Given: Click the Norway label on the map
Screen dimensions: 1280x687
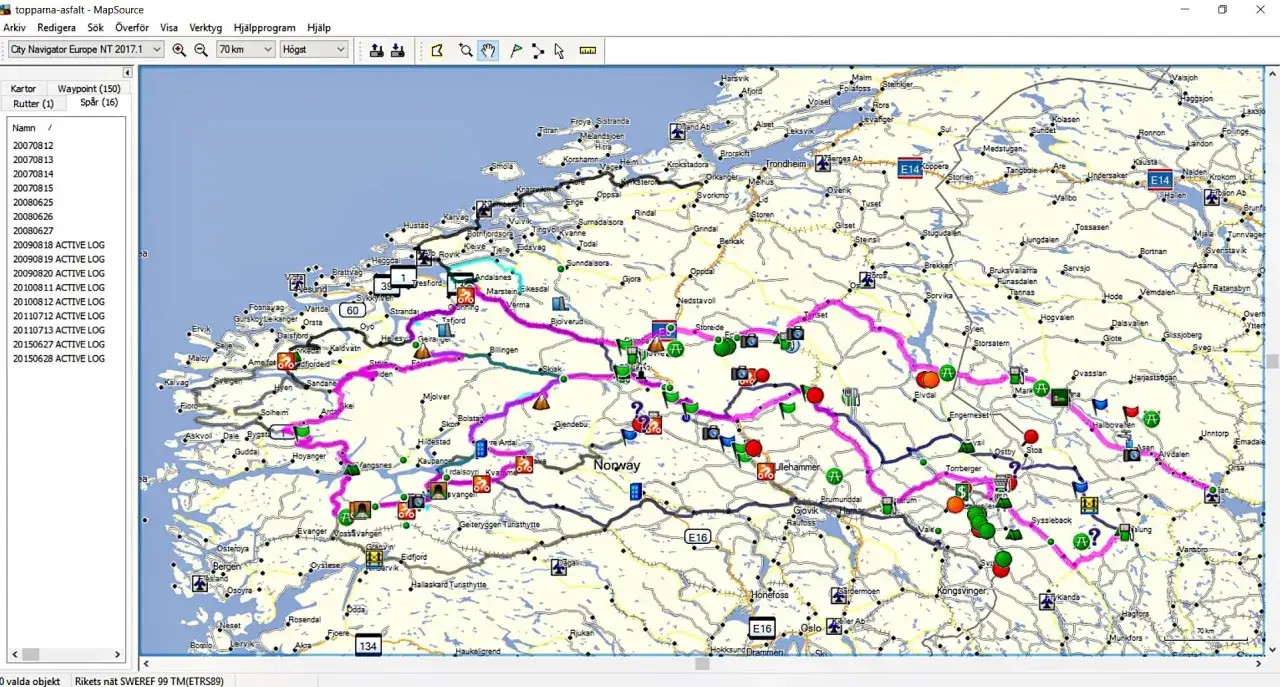Looking at the screenshot, I should [x=616, y=466].
